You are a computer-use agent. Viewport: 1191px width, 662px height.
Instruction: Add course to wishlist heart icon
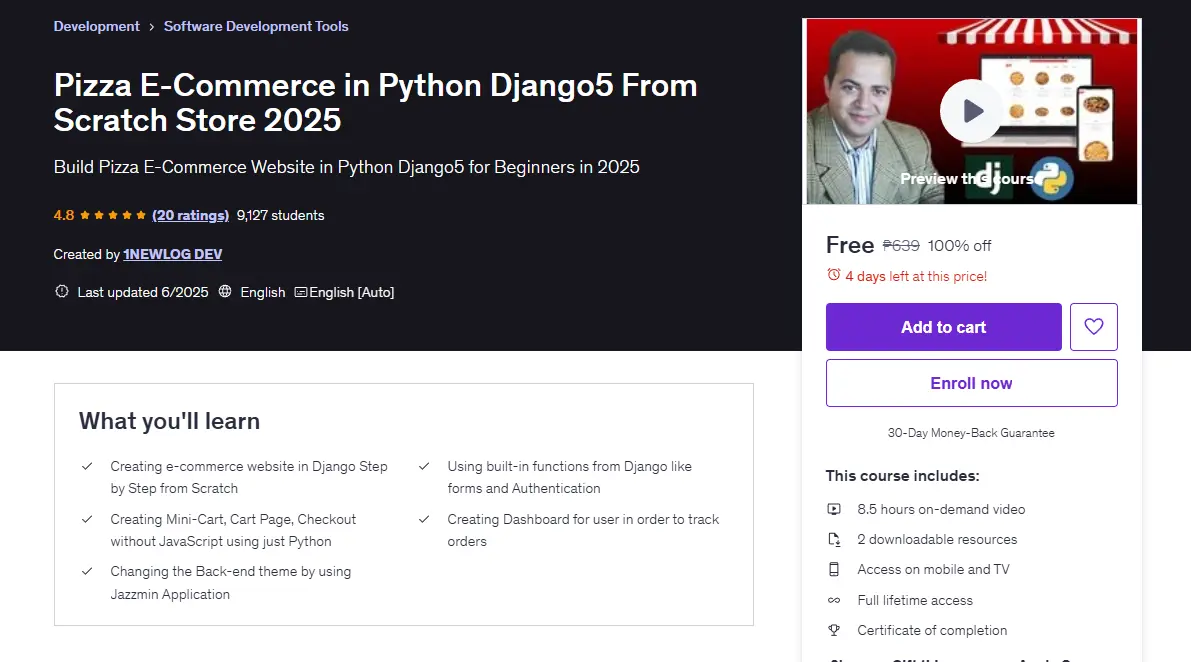coord(1094,326)
